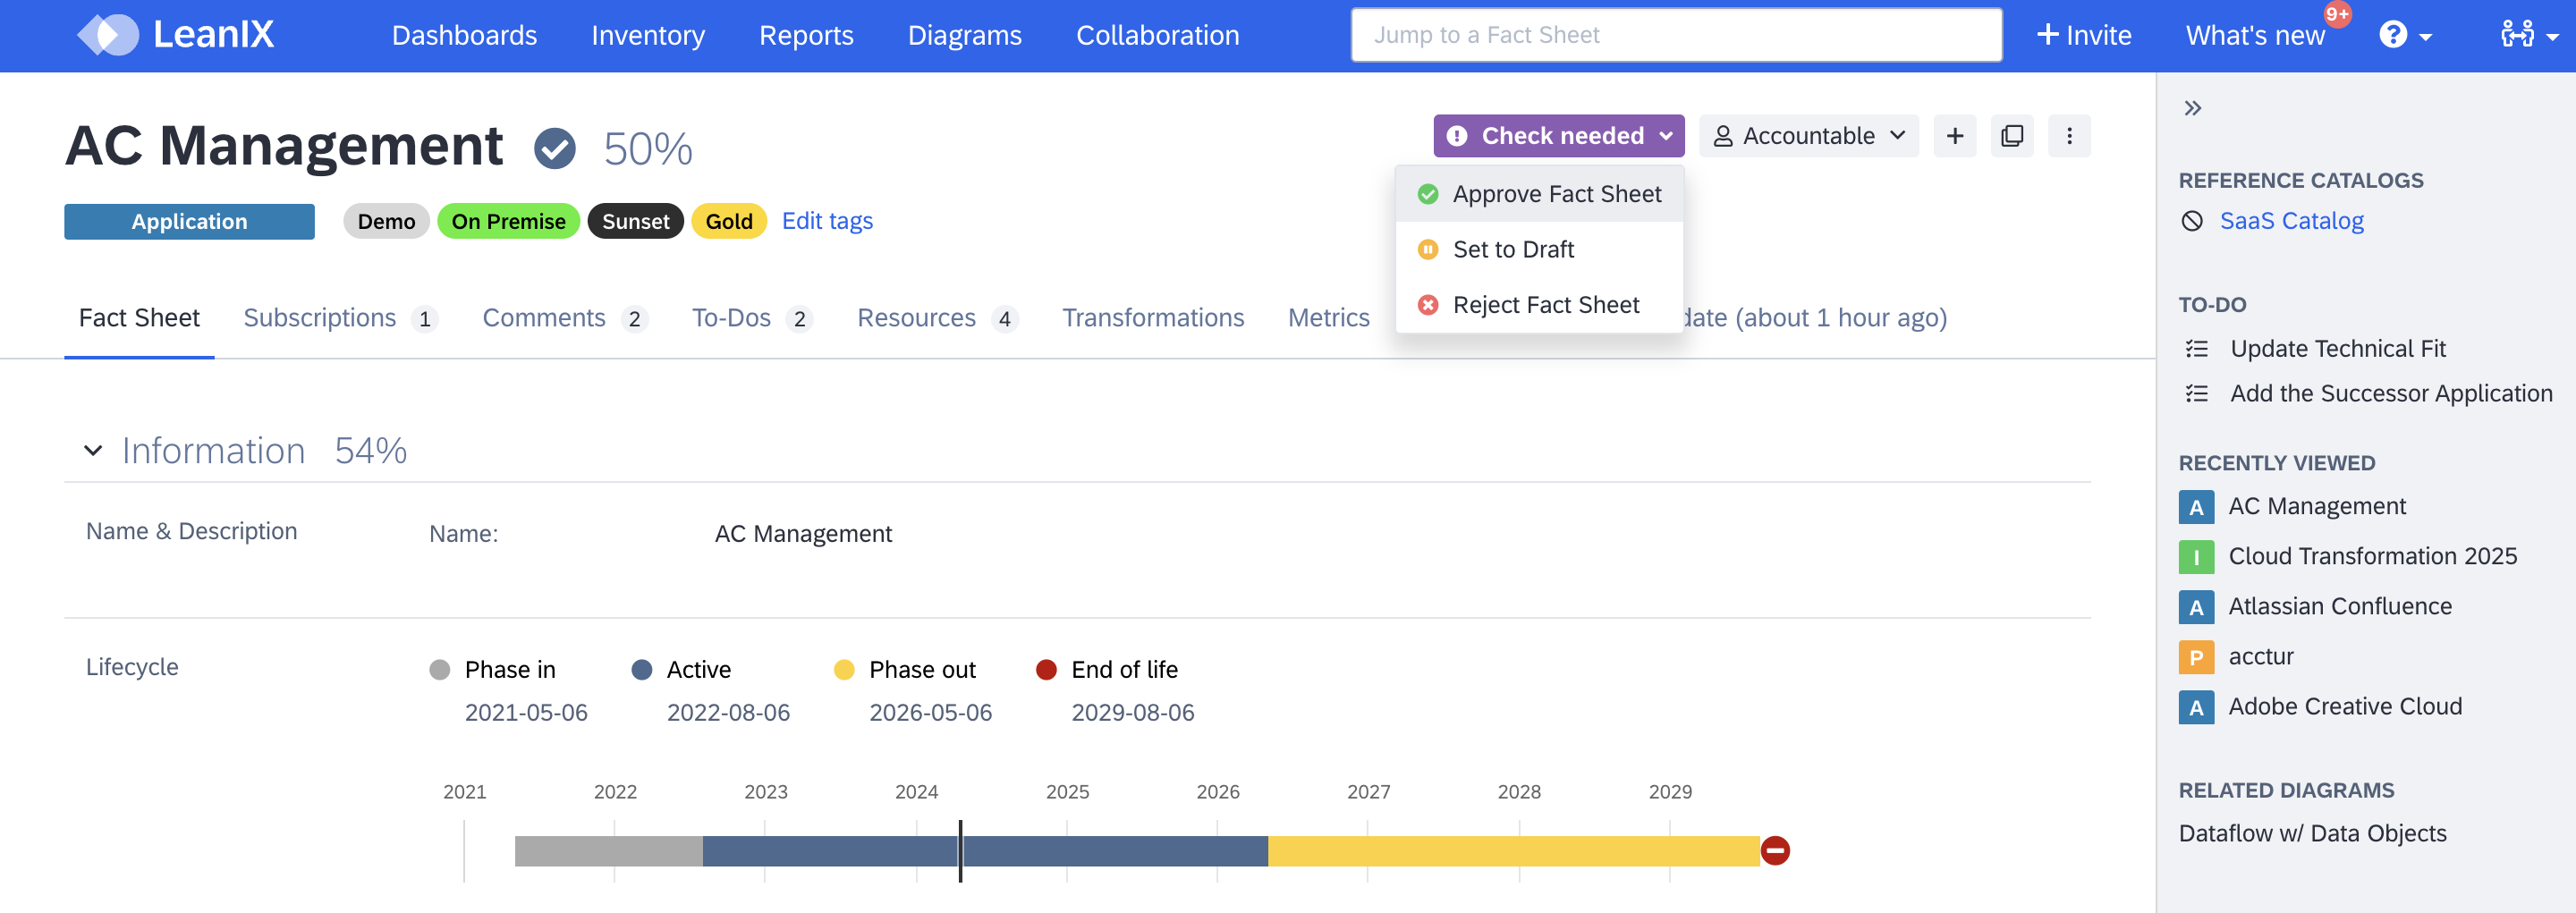
Task: Open Collaboration in top navigation
Action: [1157, 35]
